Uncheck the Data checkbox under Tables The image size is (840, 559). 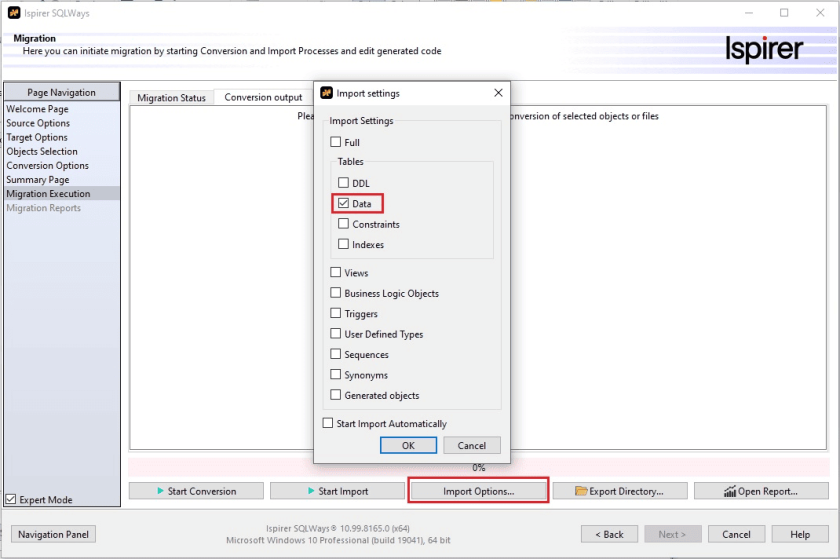344,204
